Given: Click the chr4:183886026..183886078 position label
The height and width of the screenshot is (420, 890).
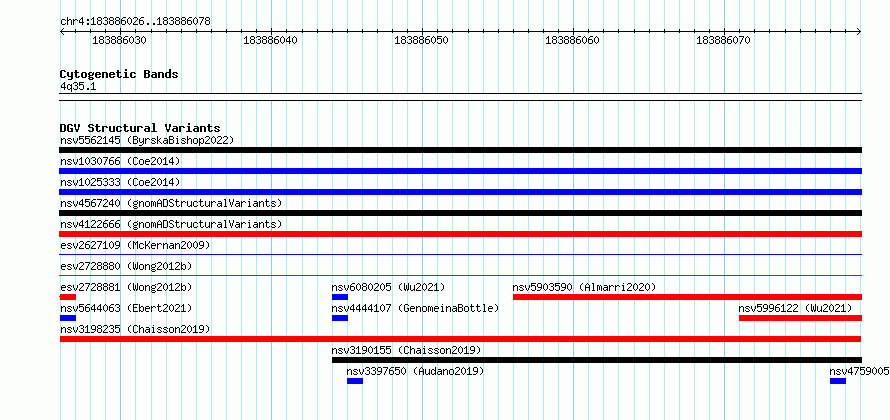Looking at the screenshot, I should click(135, 21).
